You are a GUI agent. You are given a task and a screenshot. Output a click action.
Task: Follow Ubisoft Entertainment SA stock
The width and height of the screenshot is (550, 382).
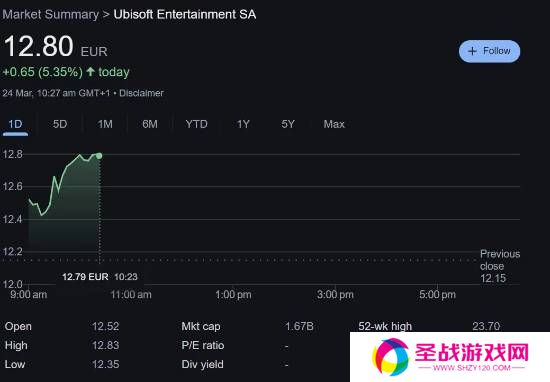coord(489,51)
